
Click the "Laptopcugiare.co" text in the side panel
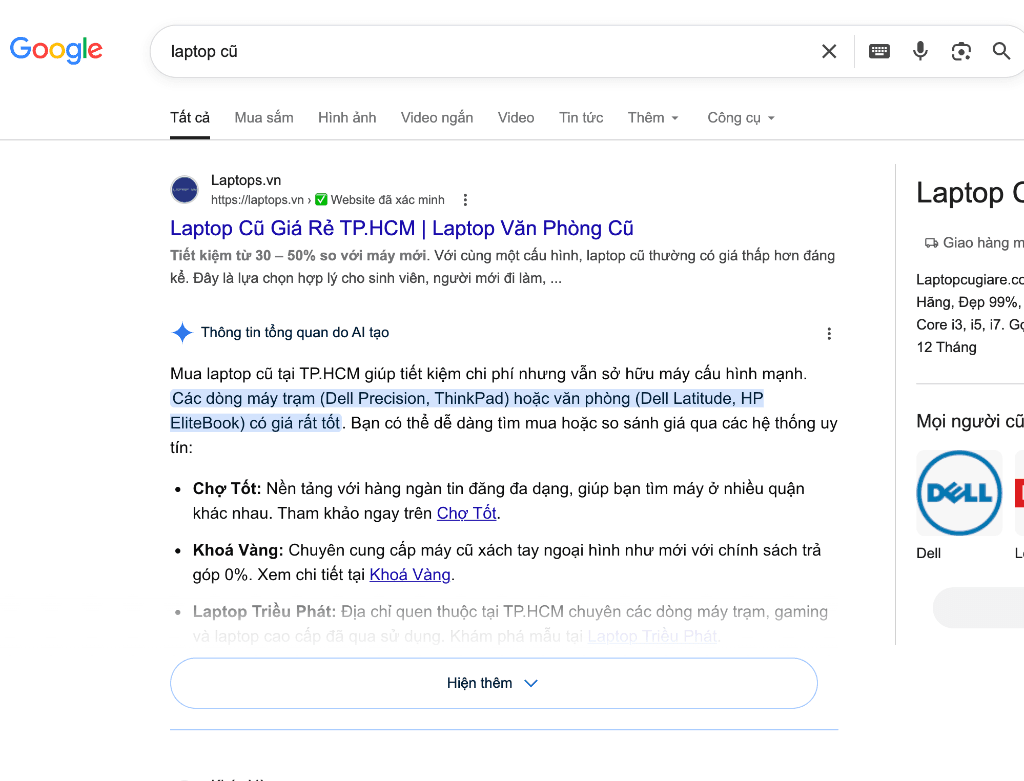[x=970, y=279]
